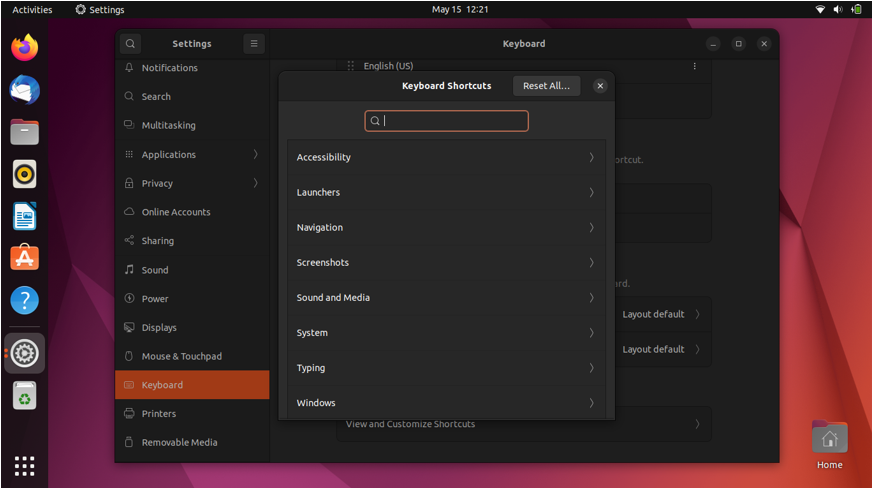Image resolution: width=873 pixels, height=488 pixels.
Task: Open the Home folder desktop icon
Action: tap(830, 445)
